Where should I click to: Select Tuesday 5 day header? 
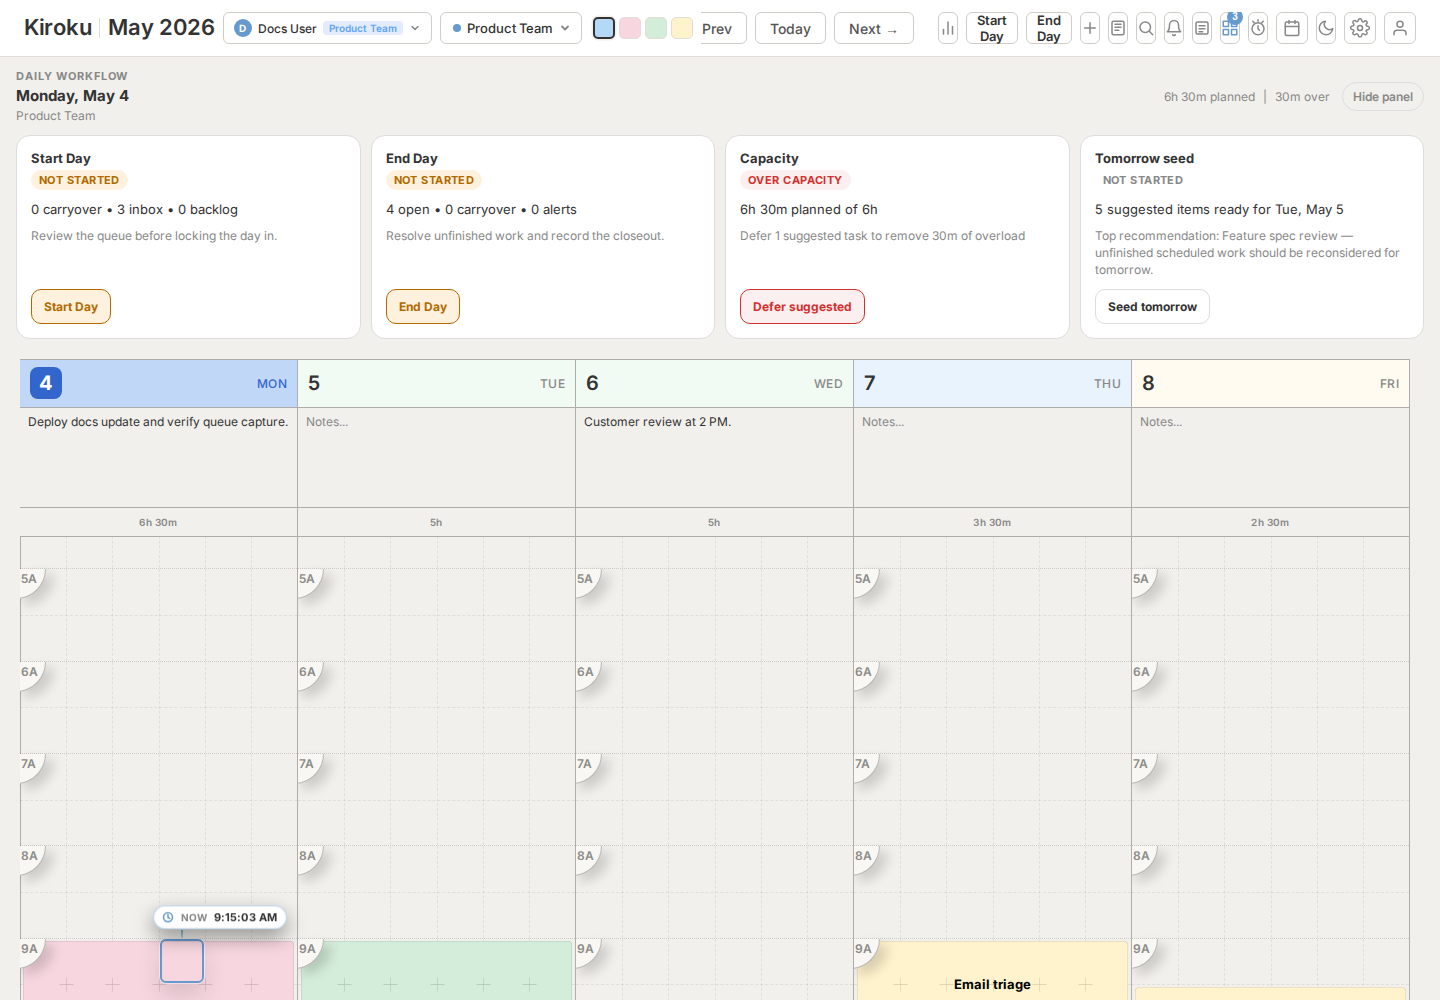click(436, 383)
